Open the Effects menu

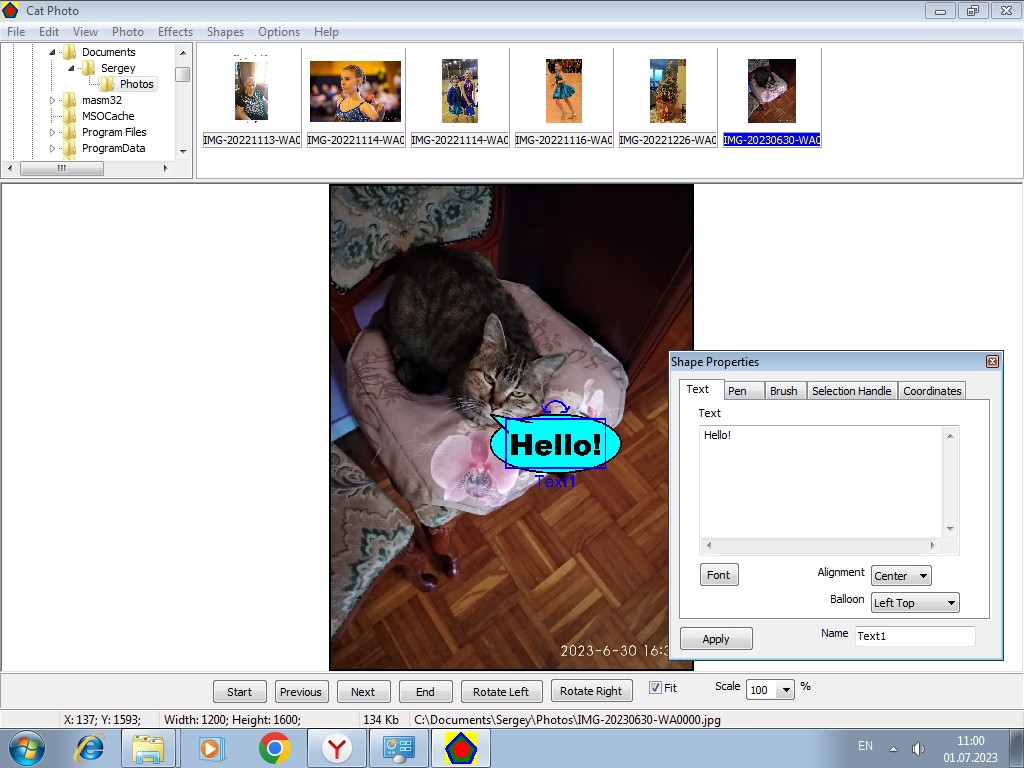pyautogui.click(x=175, y=32)
